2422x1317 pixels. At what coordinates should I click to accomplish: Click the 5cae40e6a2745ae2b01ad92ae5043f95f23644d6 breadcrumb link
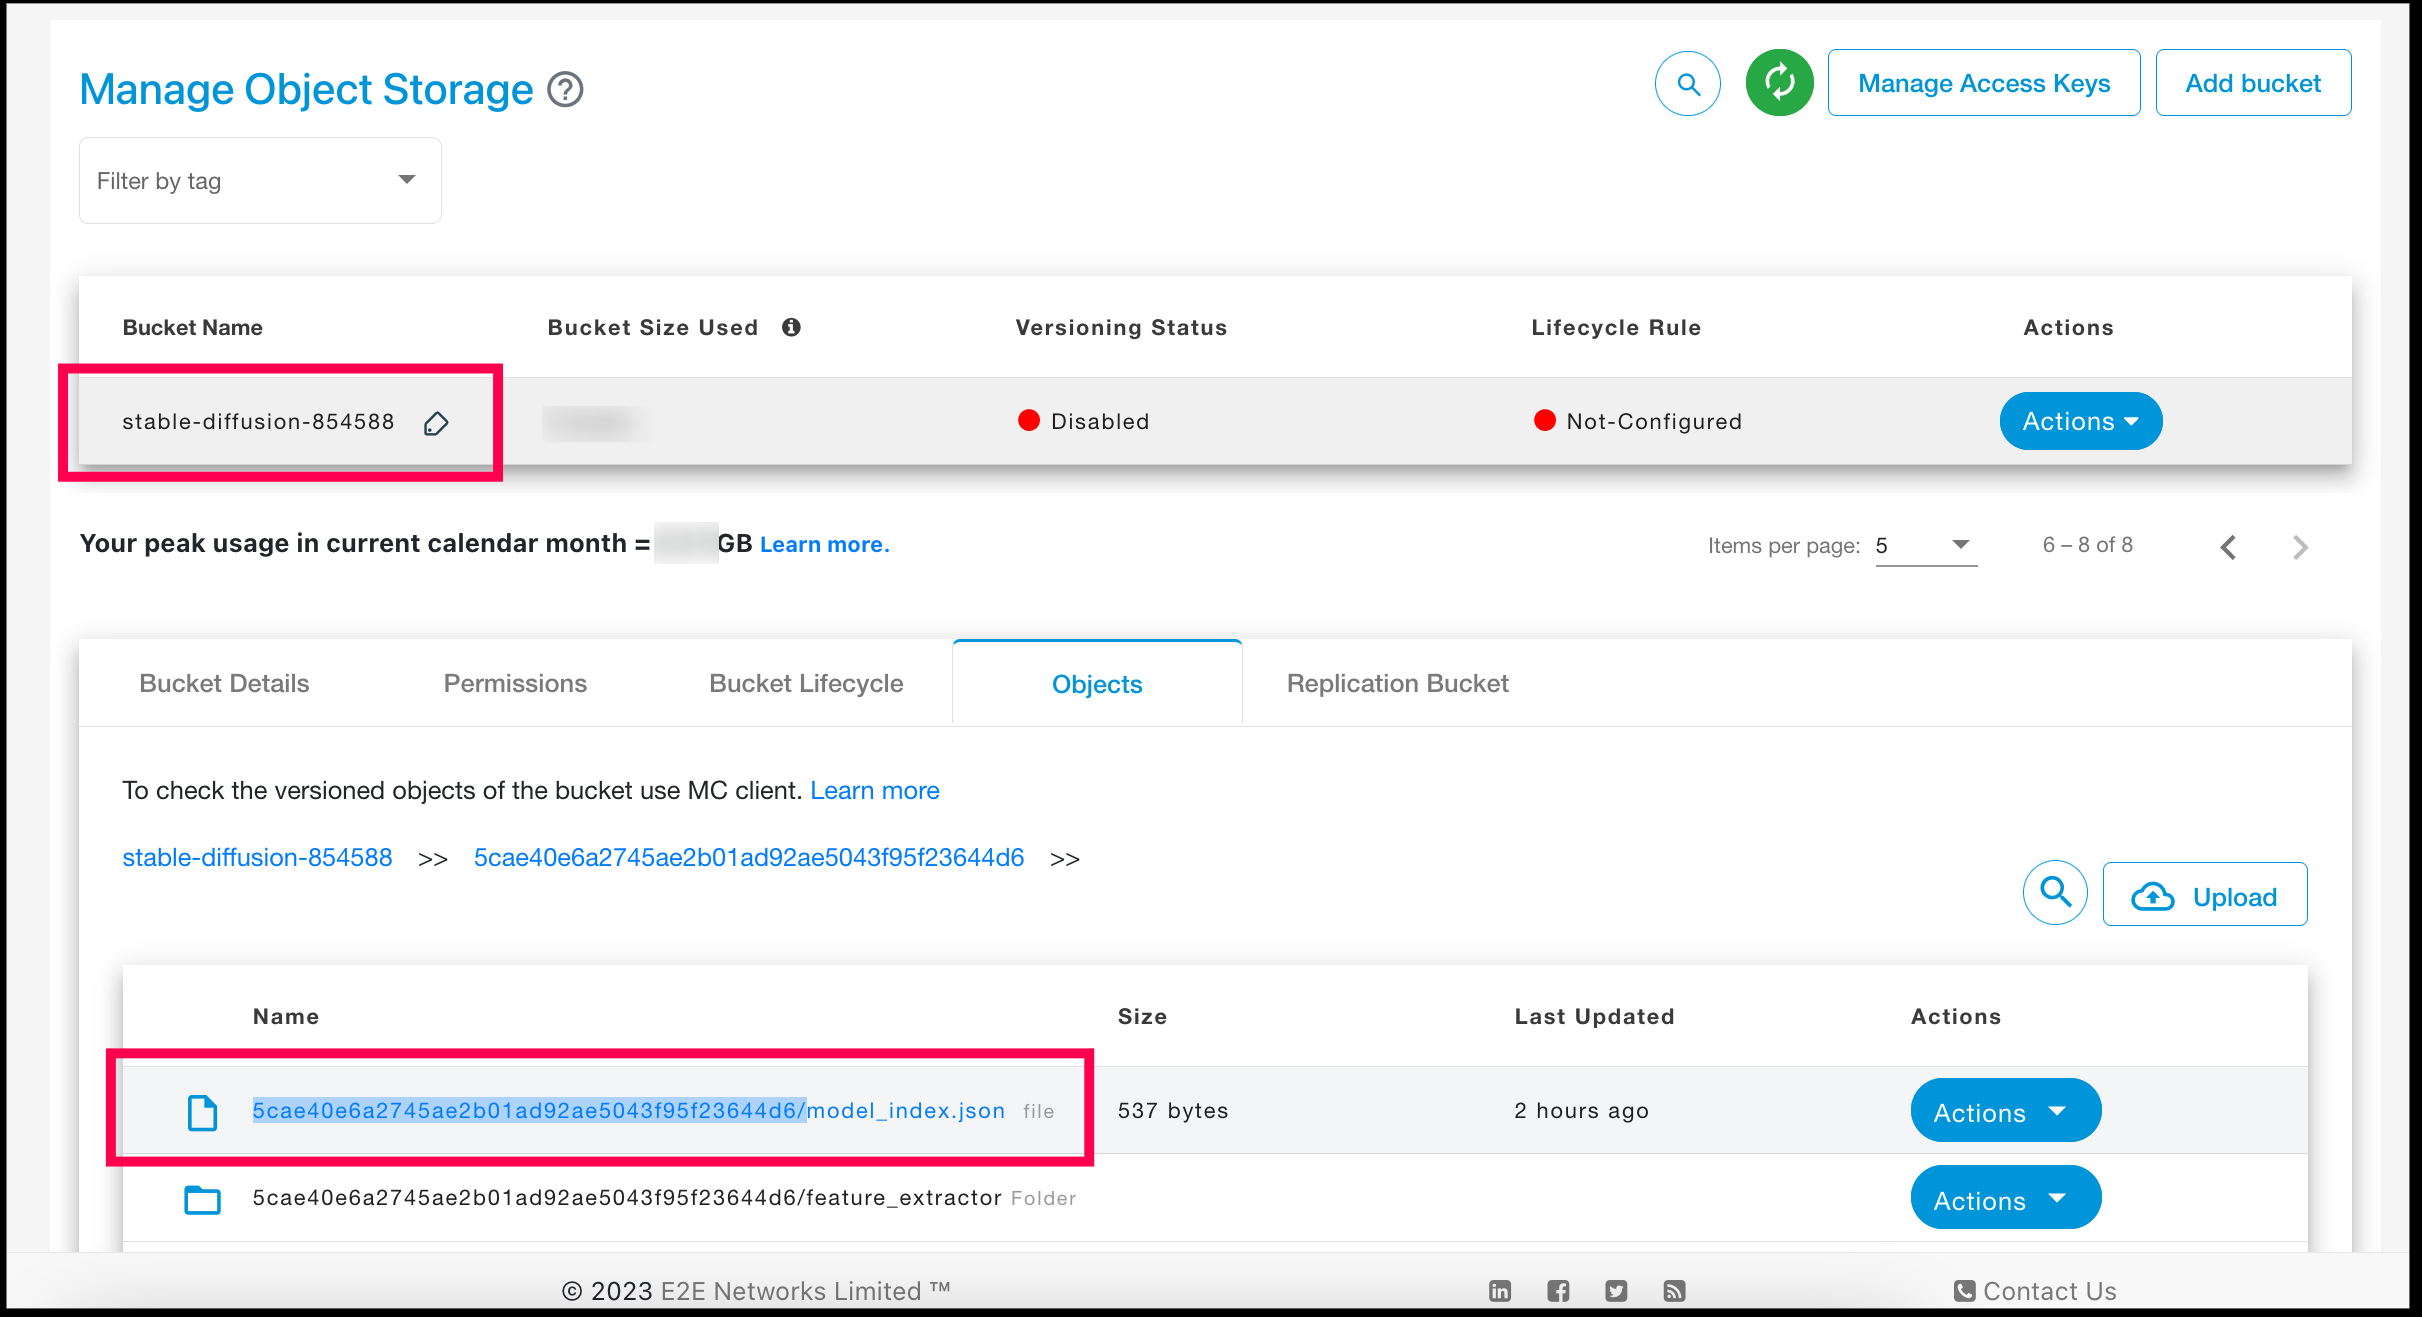pos(749,858)
